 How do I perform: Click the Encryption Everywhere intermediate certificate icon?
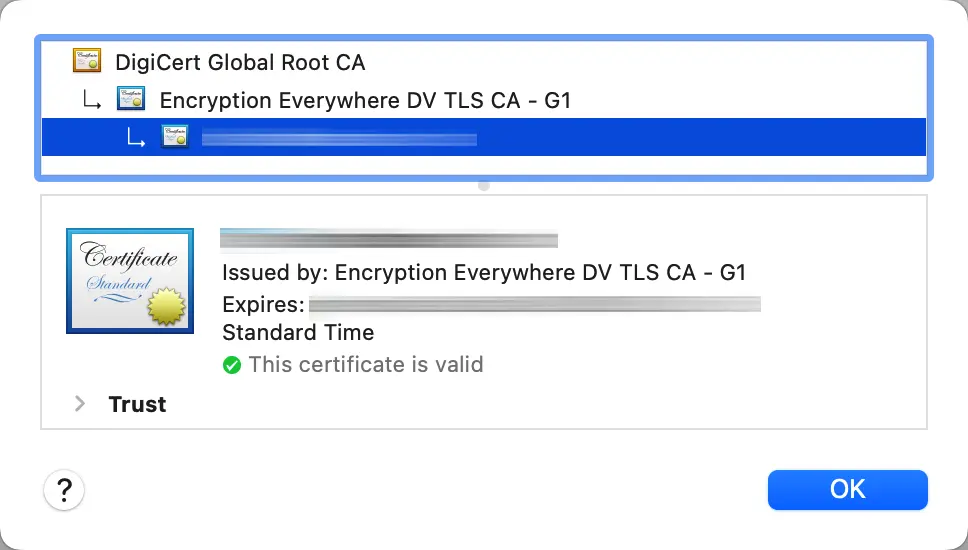[131, 99]
